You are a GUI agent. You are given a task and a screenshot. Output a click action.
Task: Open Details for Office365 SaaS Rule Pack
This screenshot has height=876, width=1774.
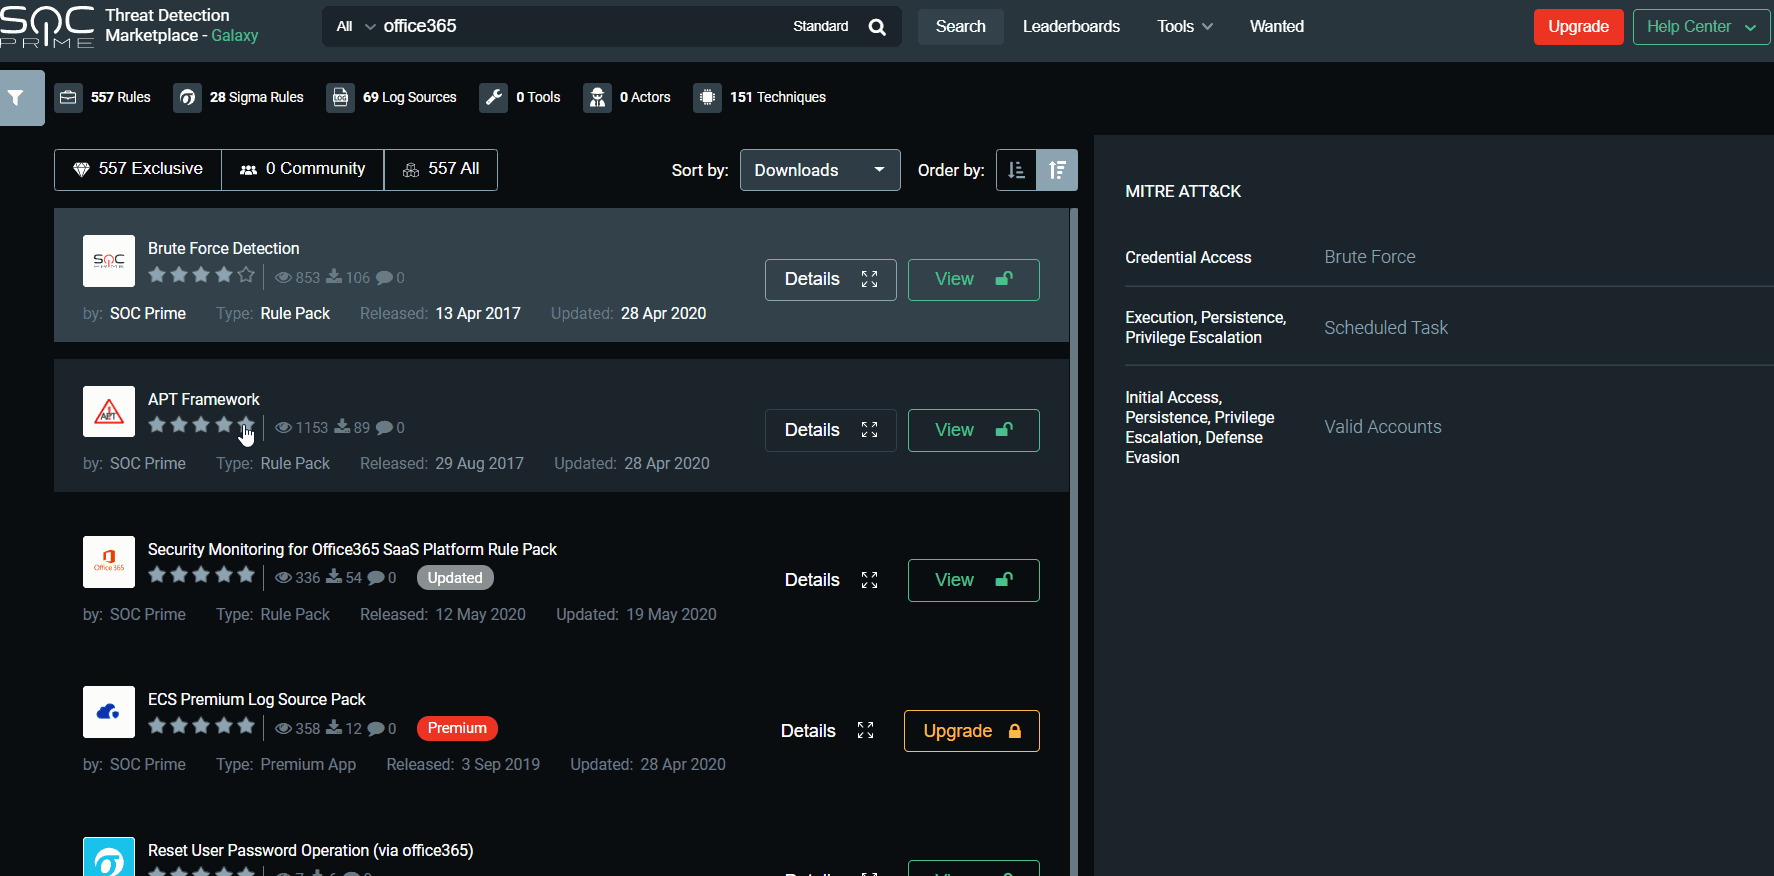point(831,580)
